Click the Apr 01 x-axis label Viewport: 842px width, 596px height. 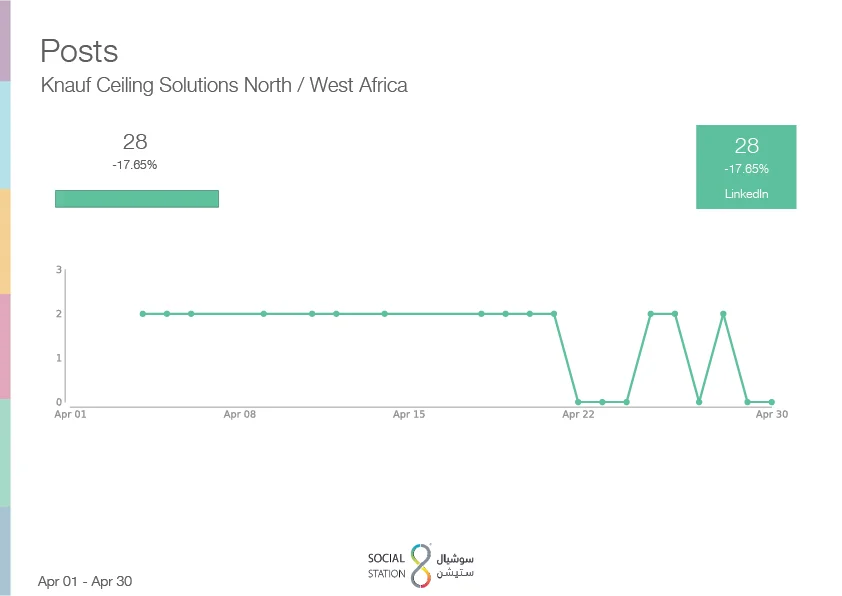tap(70, 414)
